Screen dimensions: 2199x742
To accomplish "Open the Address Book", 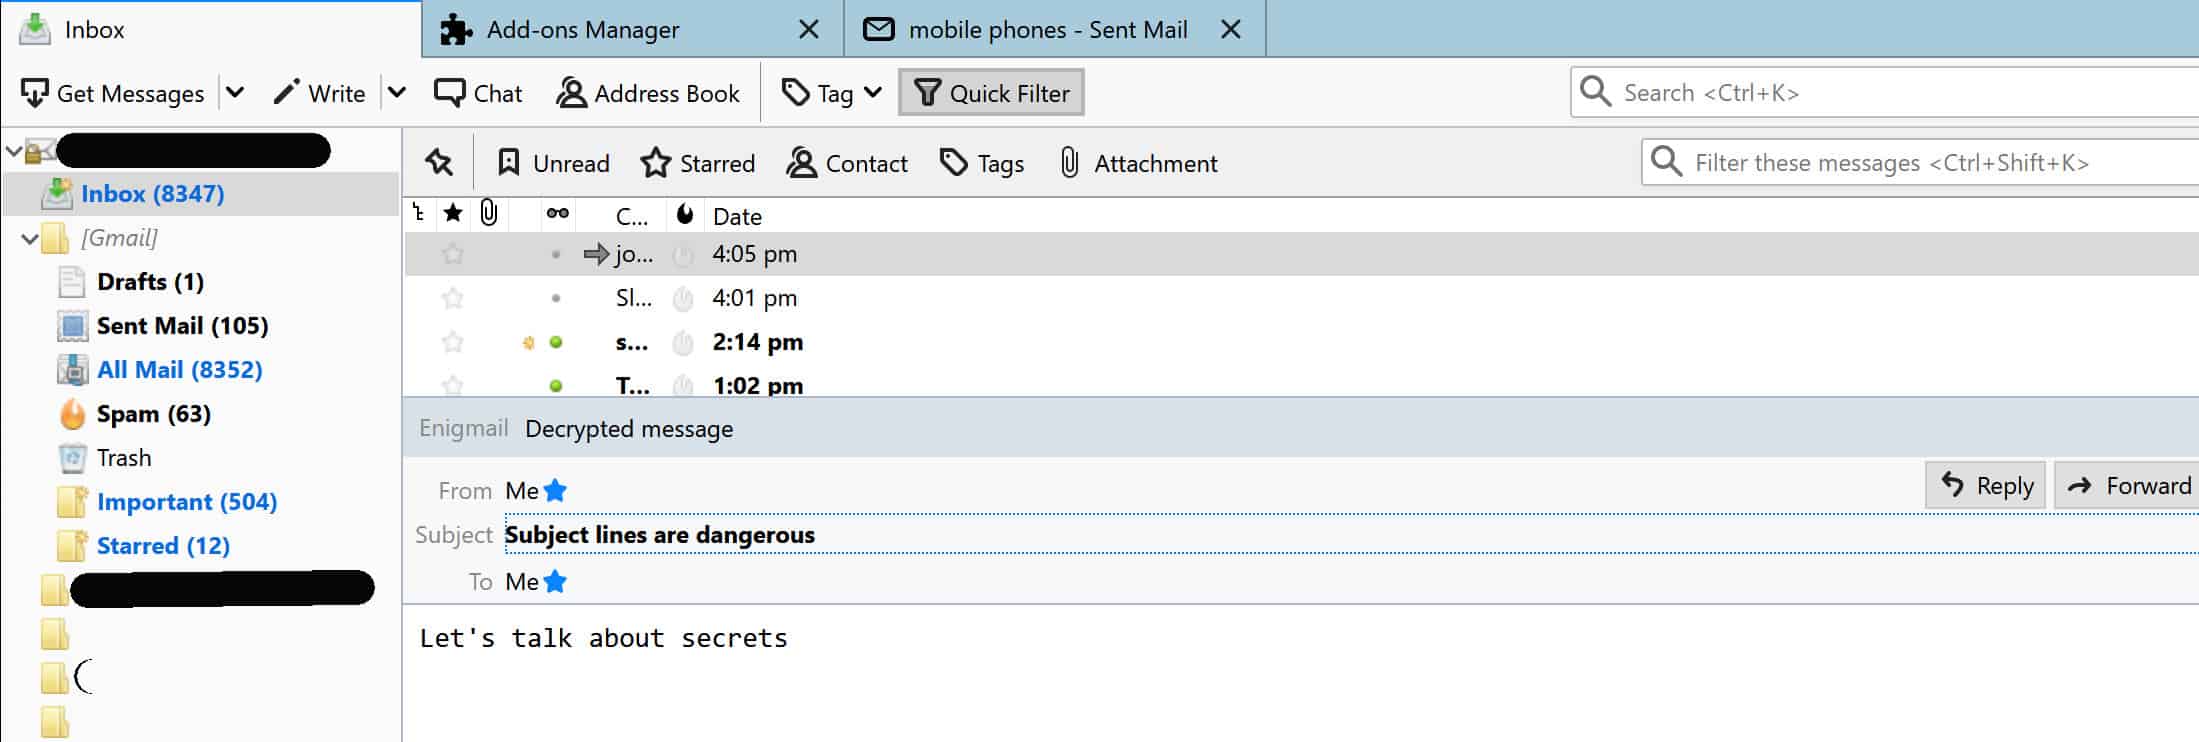I will click(648, 93).
